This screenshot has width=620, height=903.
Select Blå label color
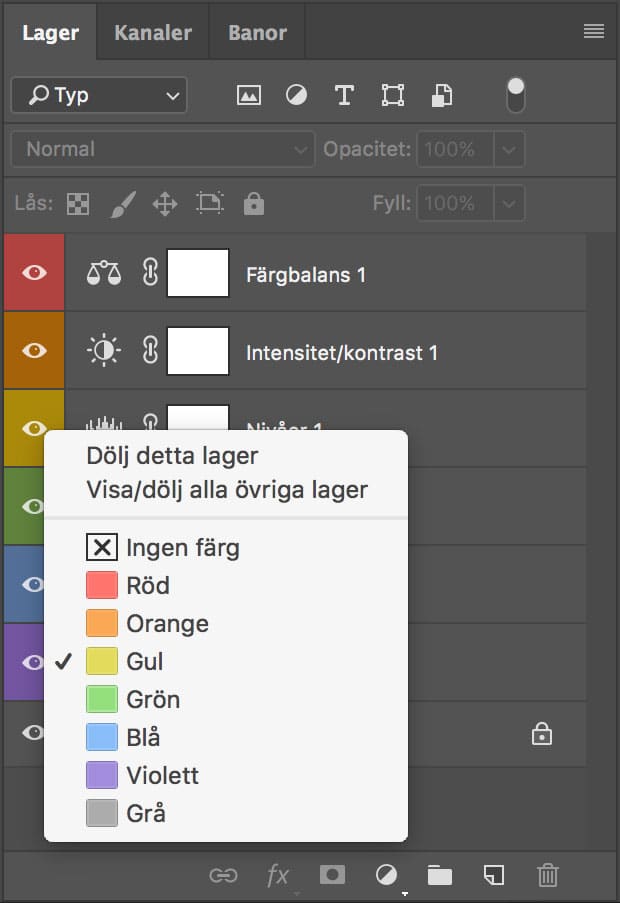[x=226, y=737]
